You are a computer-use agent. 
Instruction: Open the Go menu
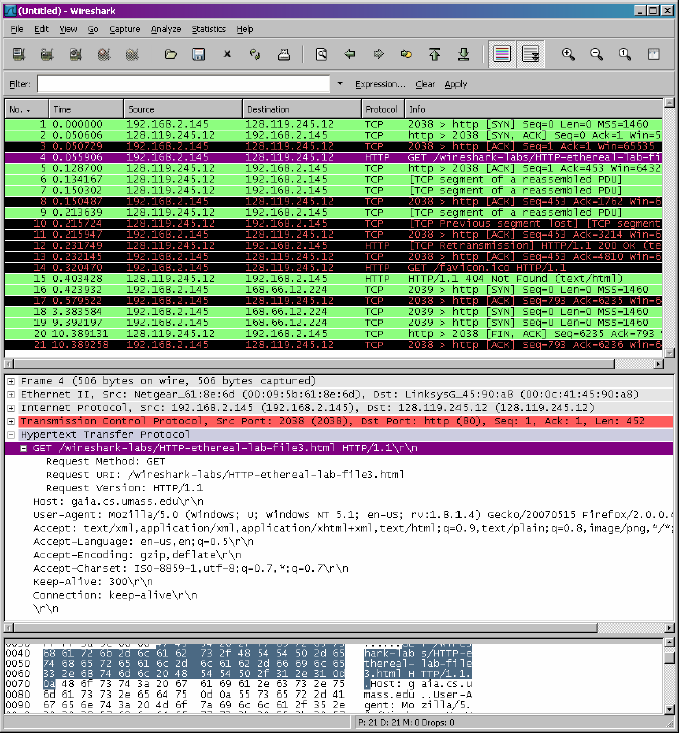pyautogui.click(x=93, y=29)
